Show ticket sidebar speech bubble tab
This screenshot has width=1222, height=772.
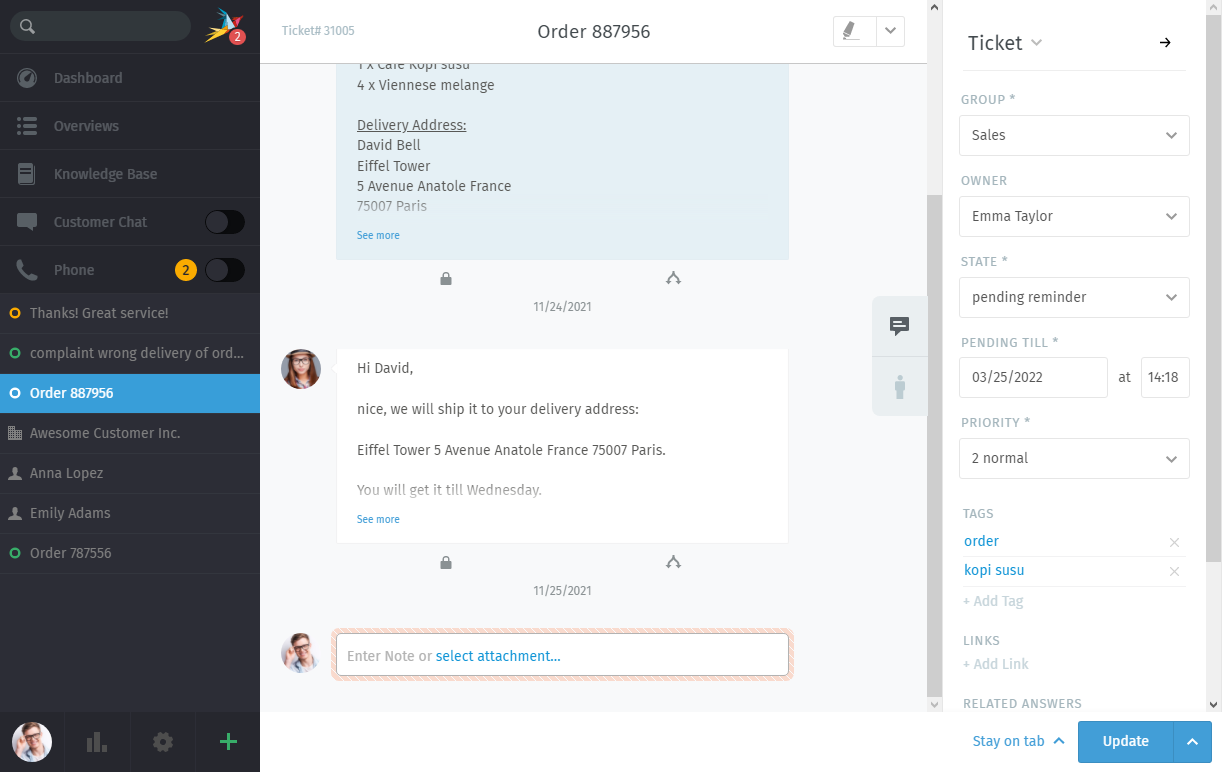point(900,326)
